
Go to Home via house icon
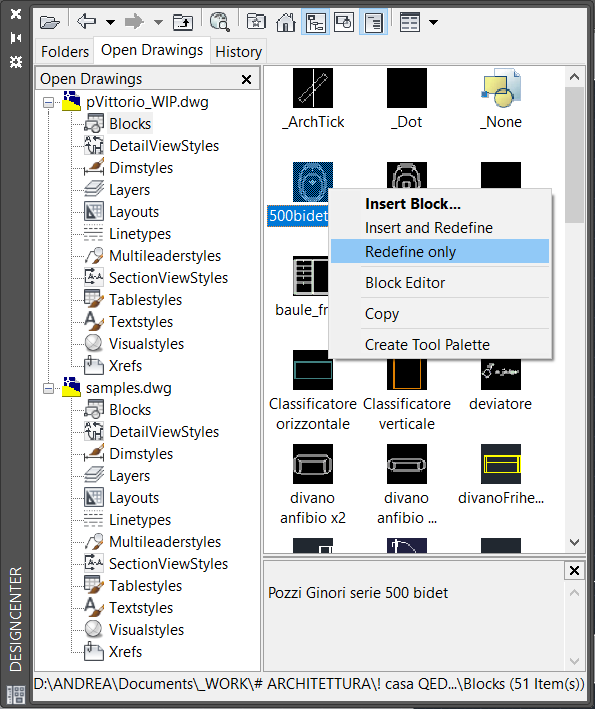coord(286,22)
